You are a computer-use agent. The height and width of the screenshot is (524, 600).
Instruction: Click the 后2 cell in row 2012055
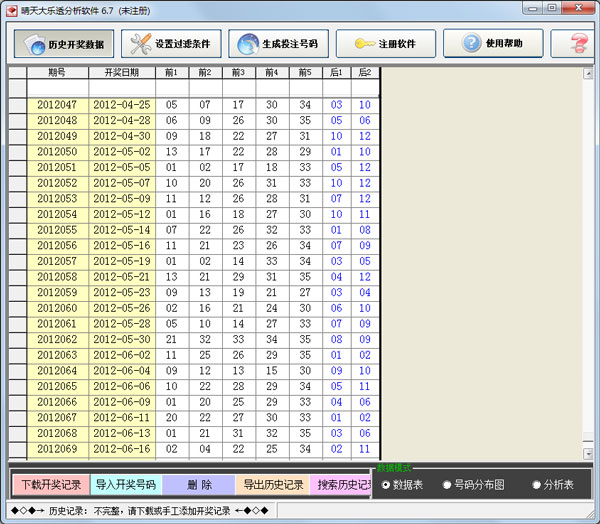click(365, 230)
